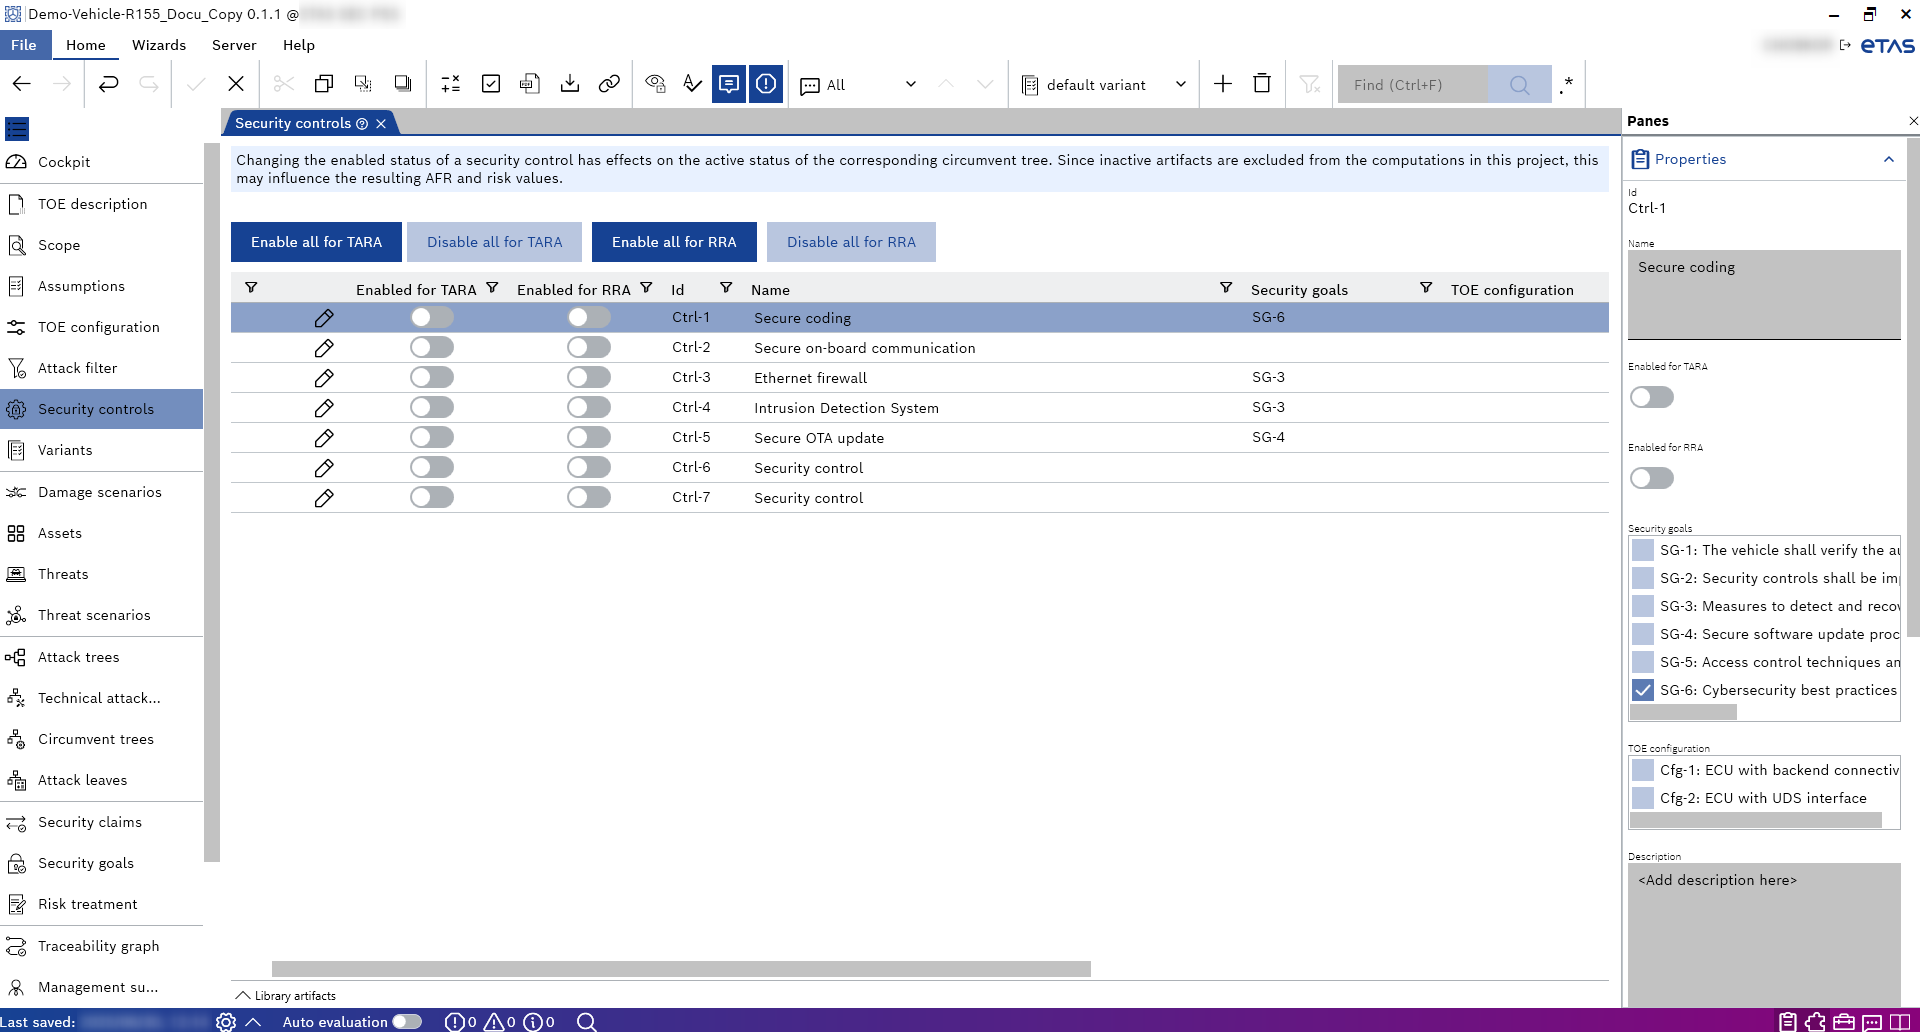
Task: Click the Enable all for TARA button
Action: point(316,242)
